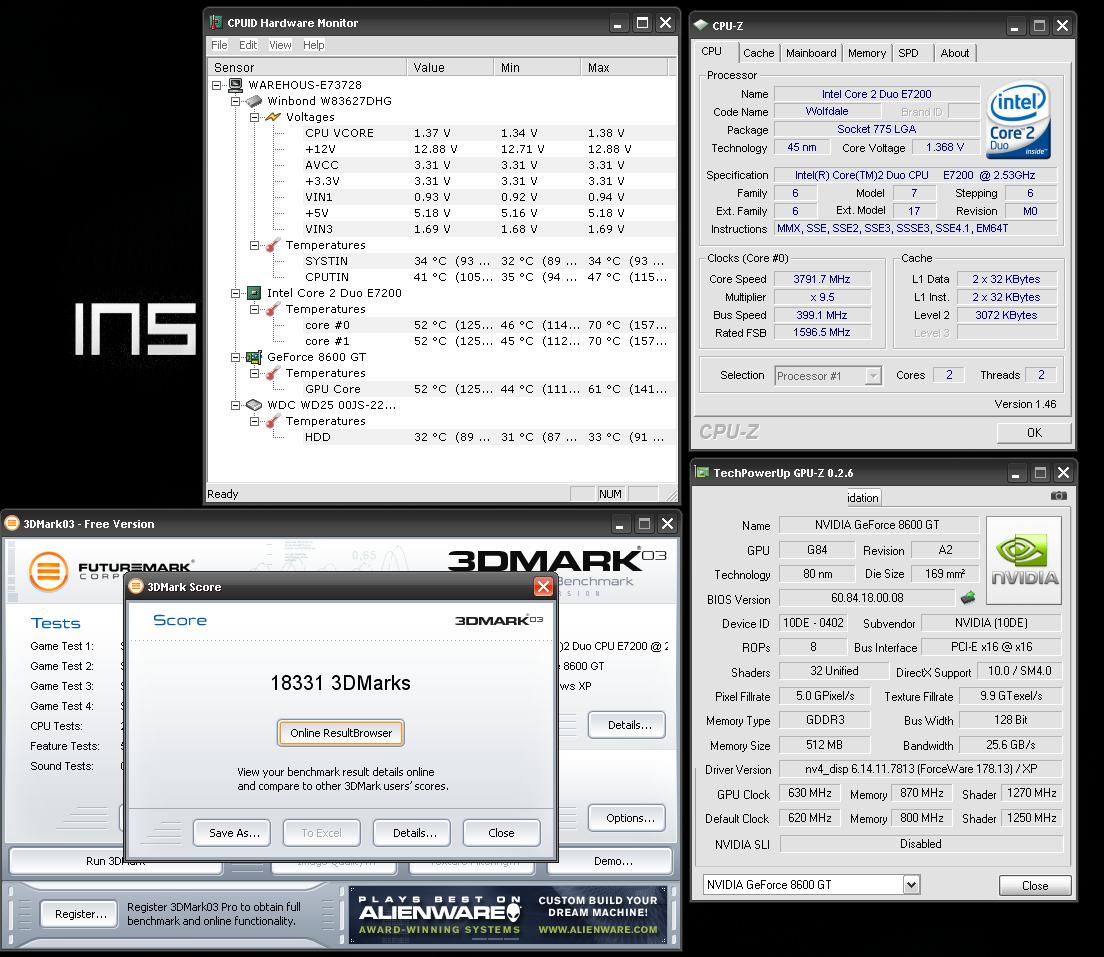The height and width of the screenshot is (957, 1104).
Task: Collapse the WDC WD25 node
Action: 236,405
